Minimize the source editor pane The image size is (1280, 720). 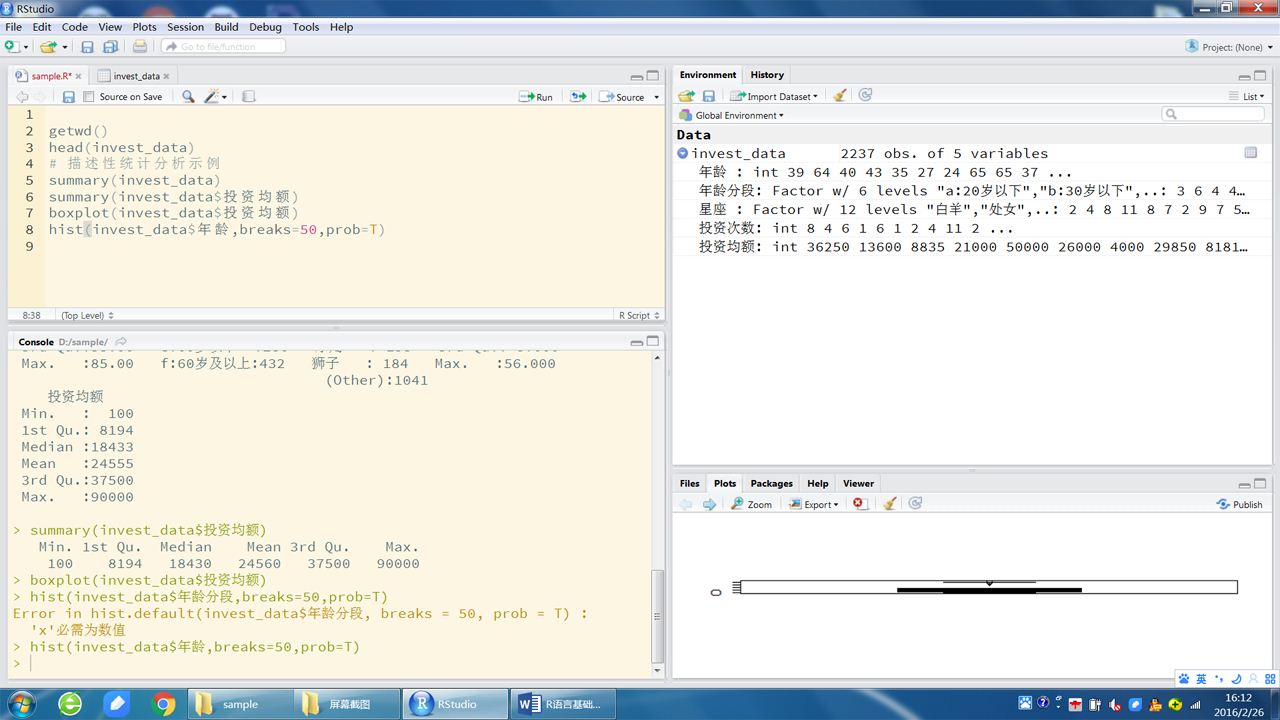coord(637,76)
